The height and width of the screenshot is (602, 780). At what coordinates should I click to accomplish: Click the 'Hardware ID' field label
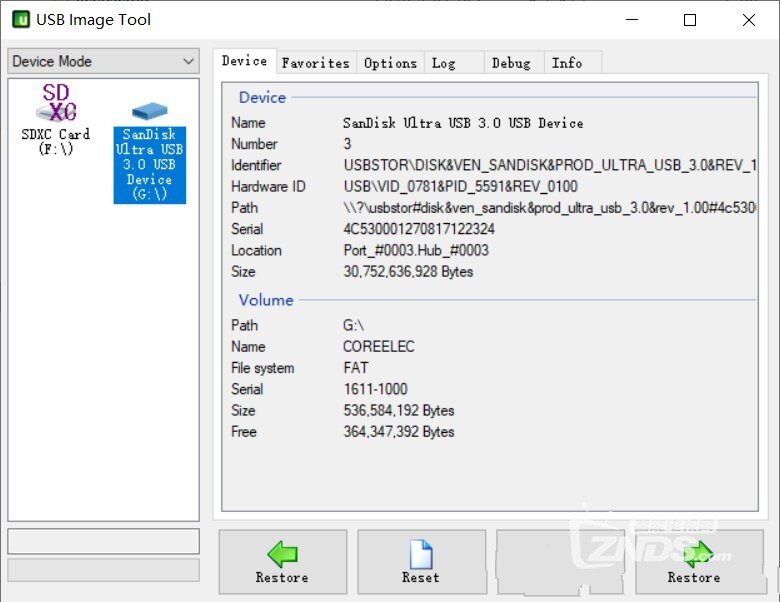click(268, 187)
